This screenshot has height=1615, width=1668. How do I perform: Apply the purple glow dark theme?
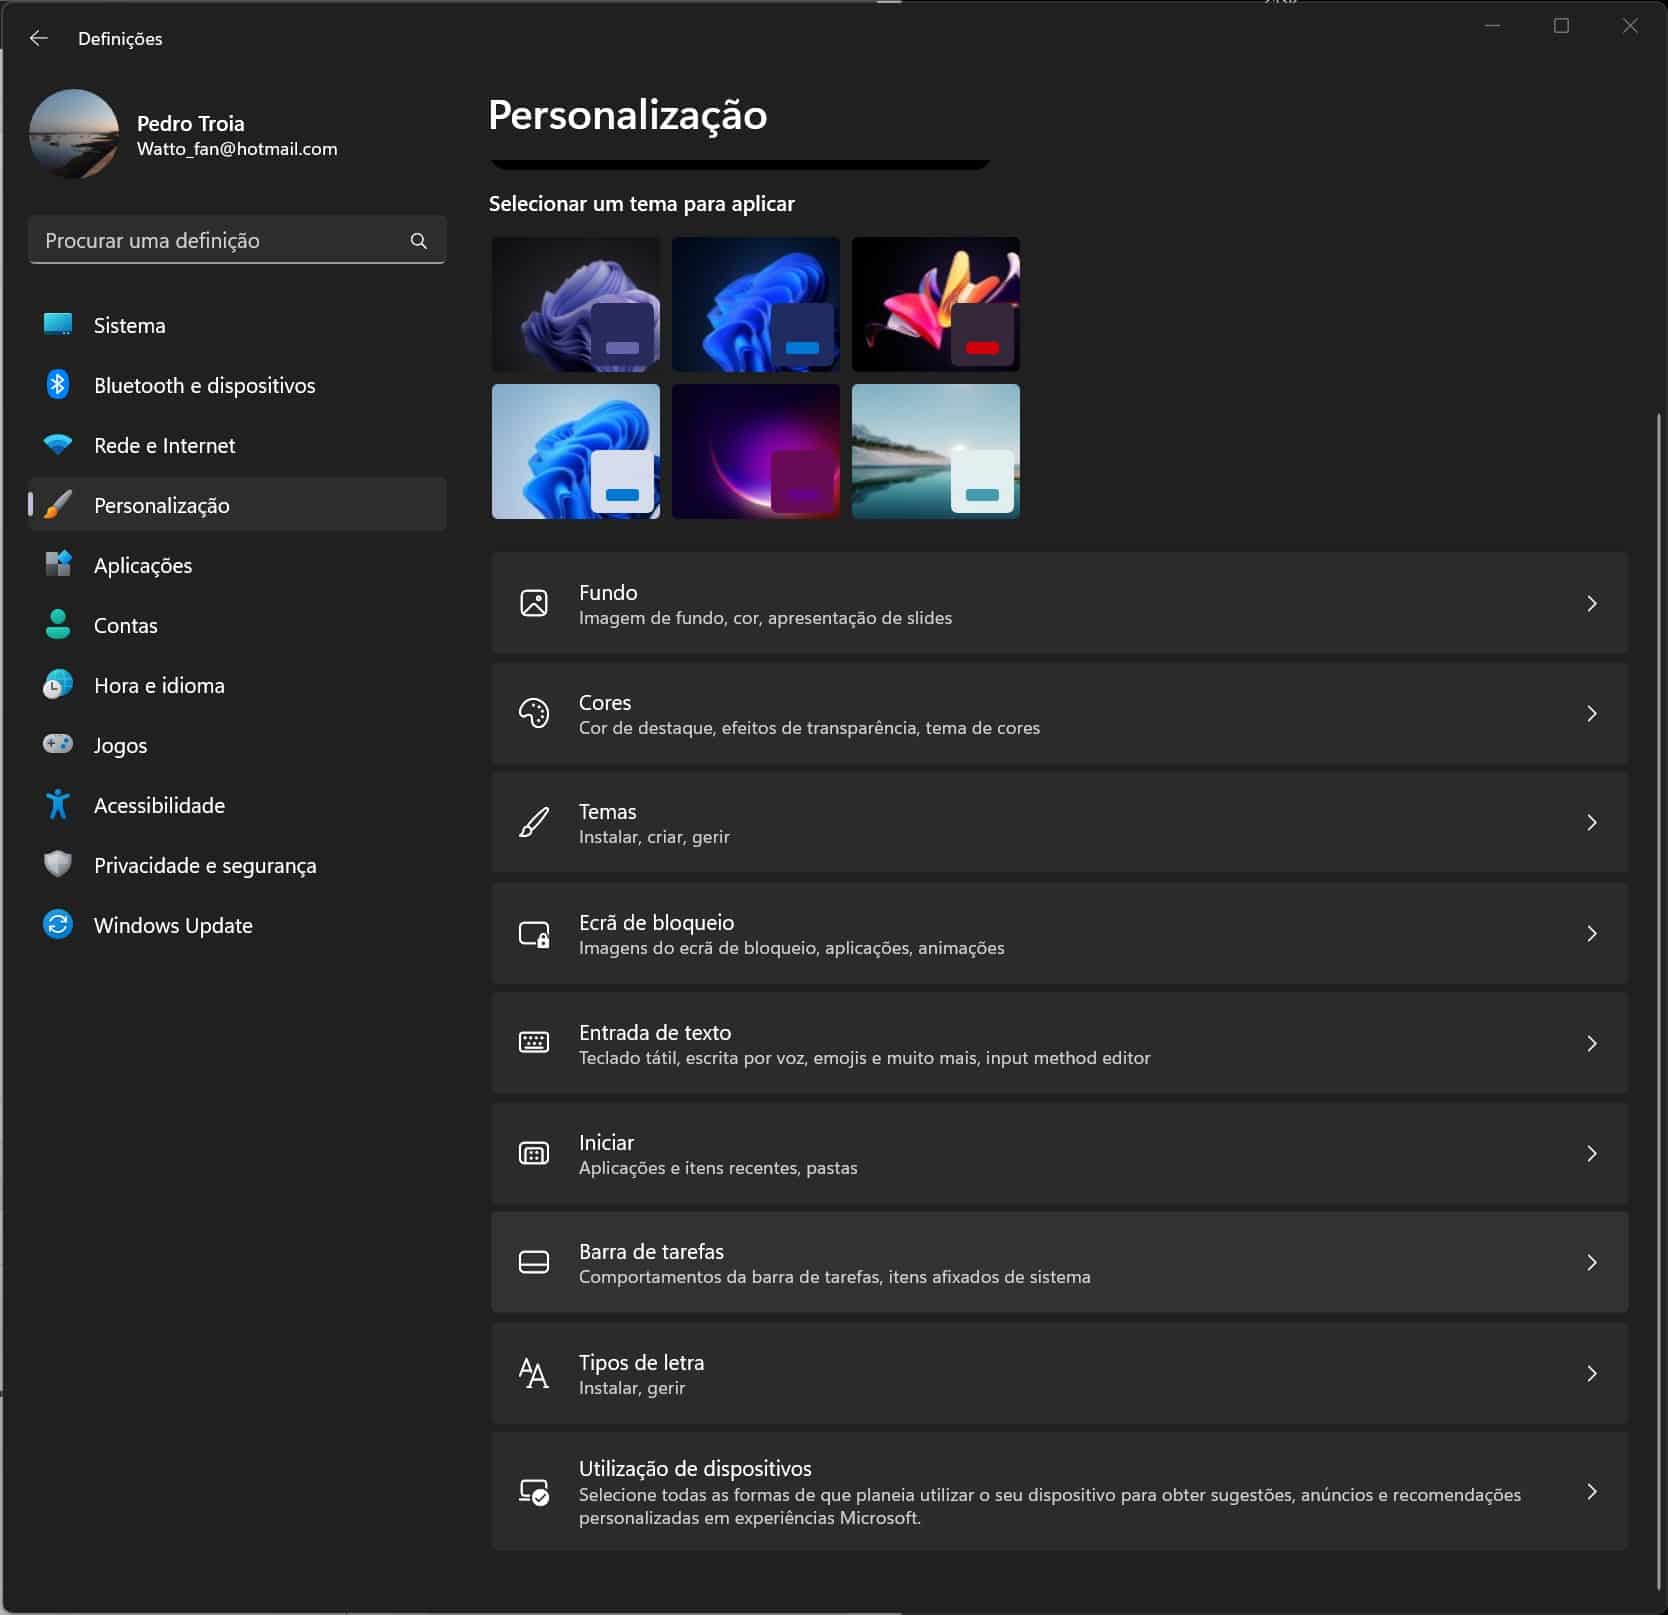(756, 451)
